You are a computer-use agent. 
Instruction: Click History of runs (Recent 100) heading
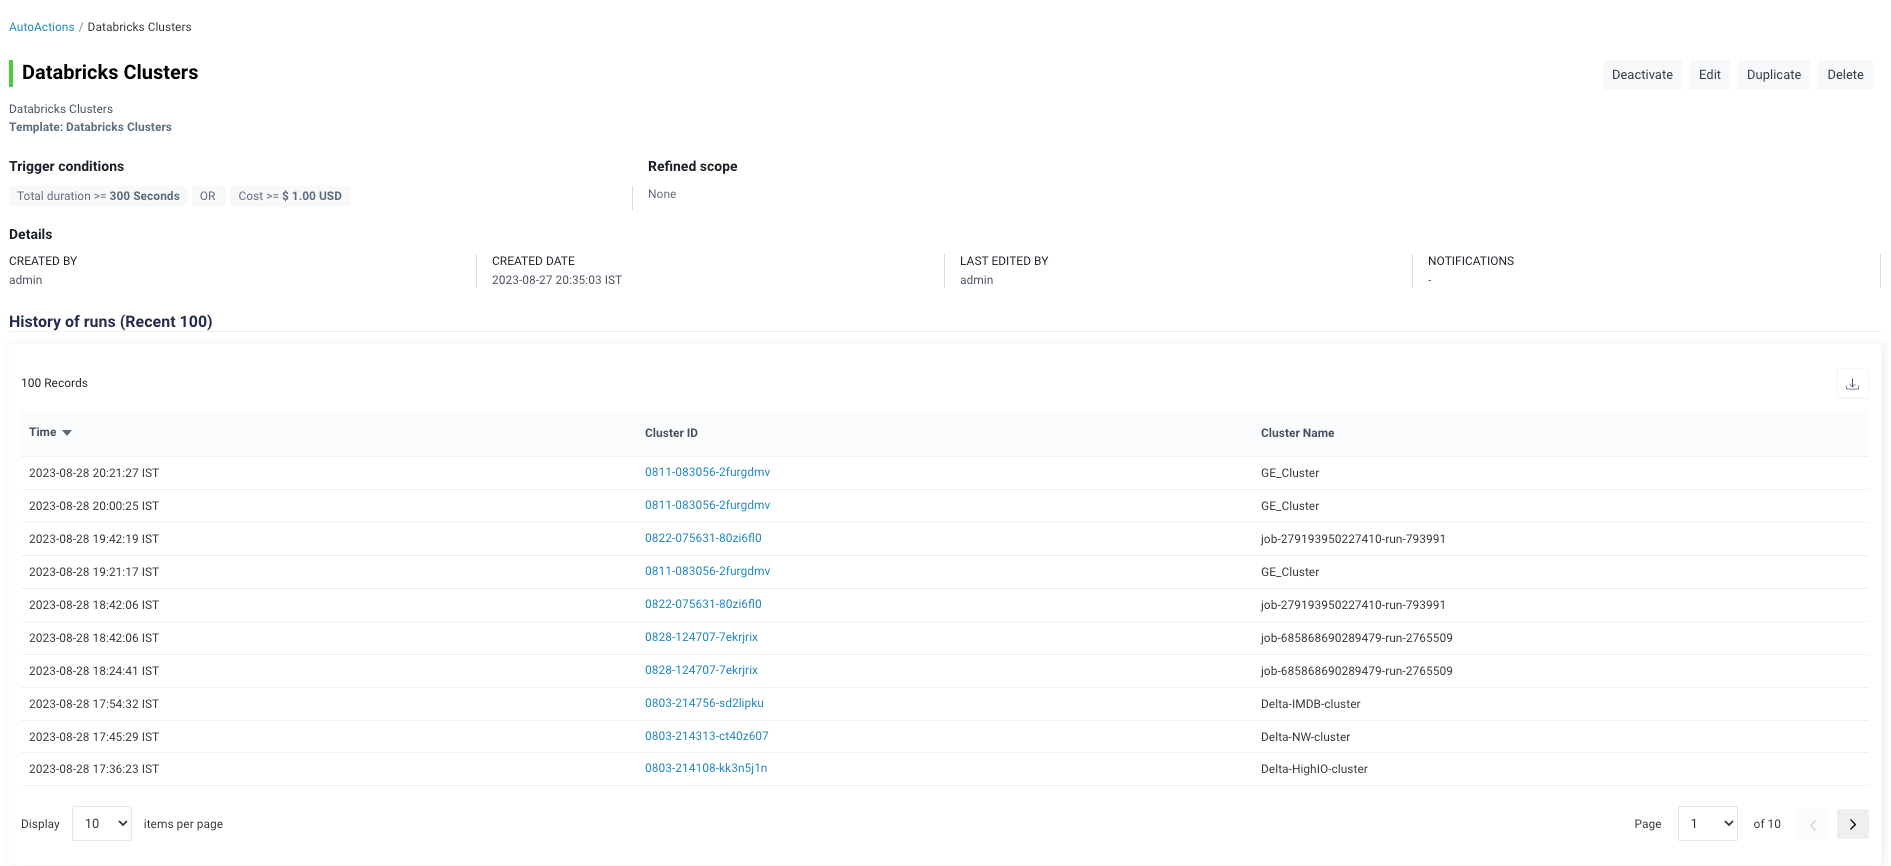pyautogui.click(x=110, y=322)
